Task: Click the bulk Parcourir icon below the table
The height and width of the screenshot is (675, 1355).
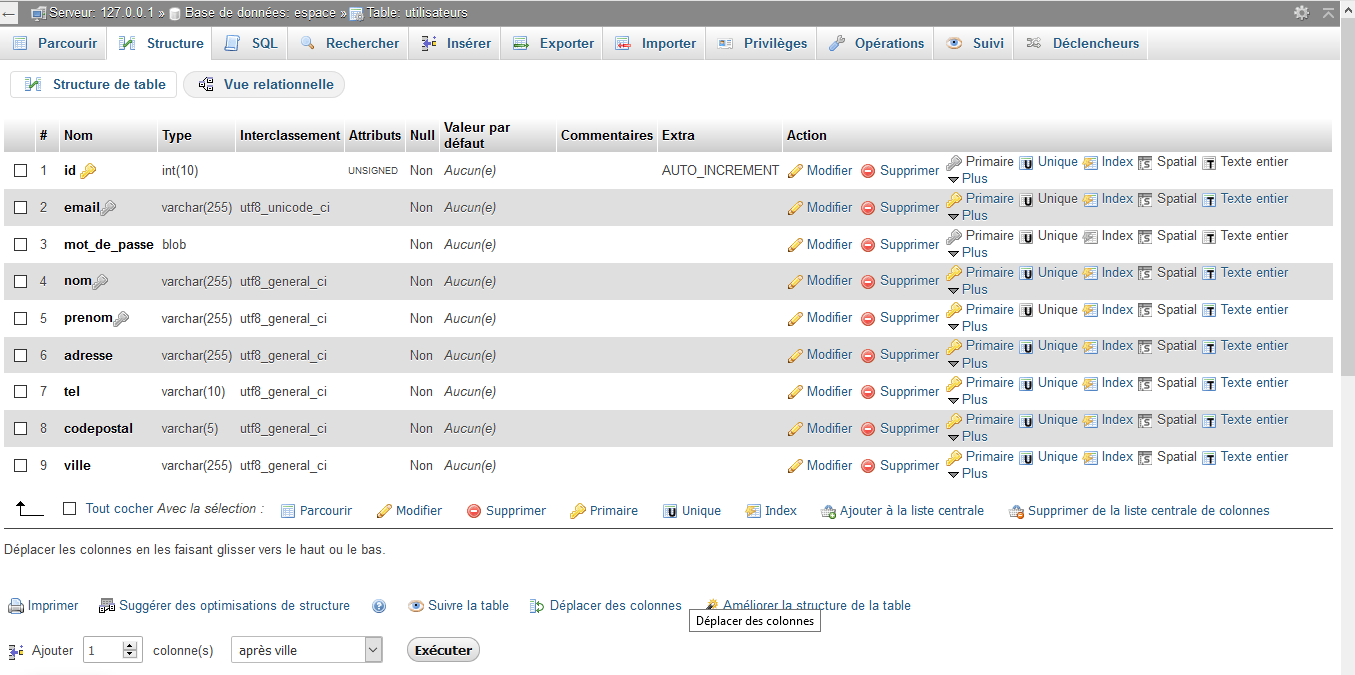Action: (x=288, y=511)
